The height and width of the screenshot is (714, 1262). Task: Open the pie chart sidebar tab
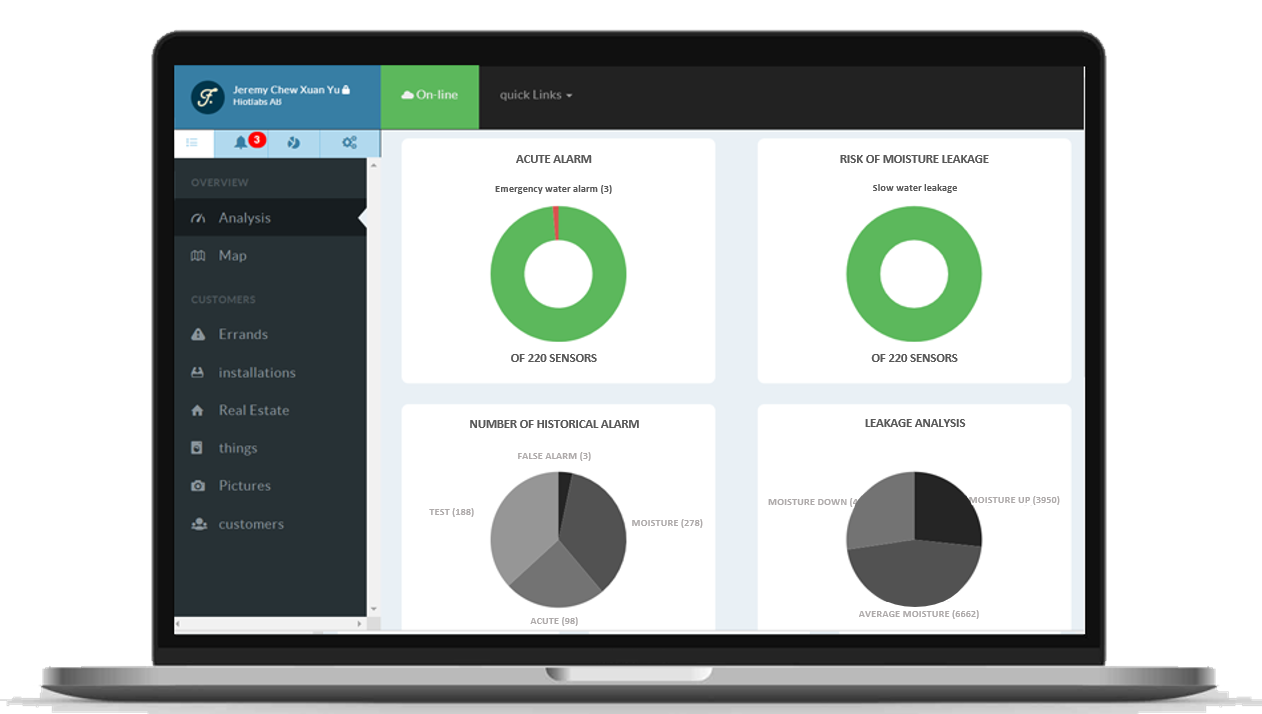293,143
